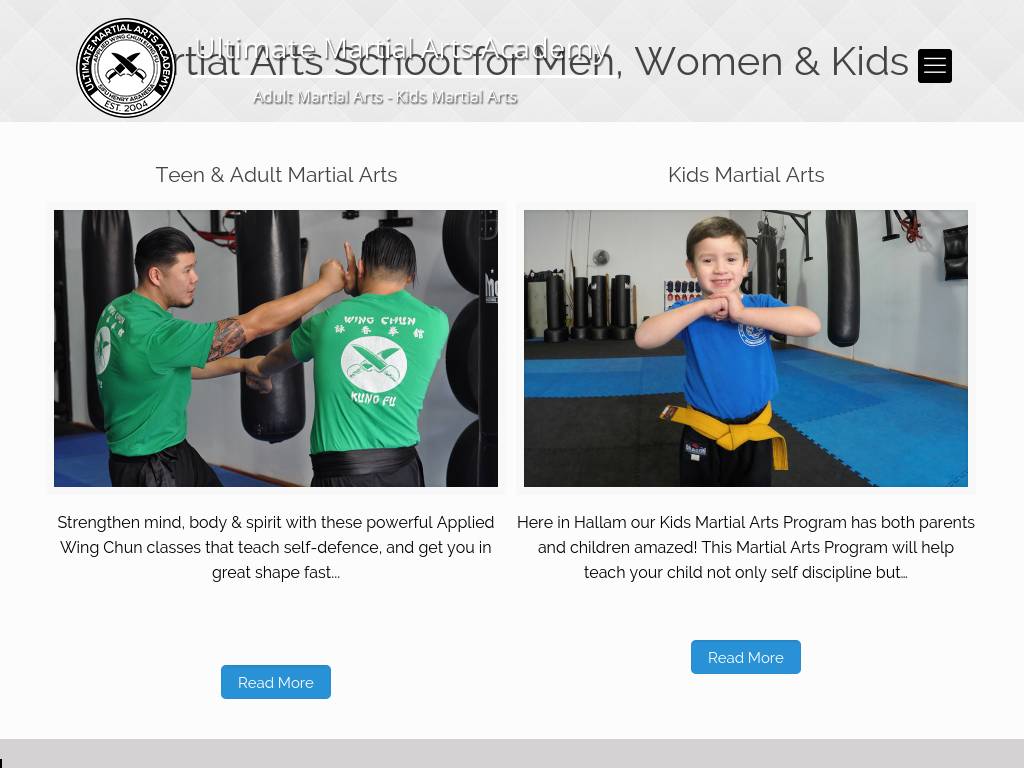This screenshot has height=768, width=1024.
Task: Open the hamburger navigation menu
Action: [x=935, y=66]
